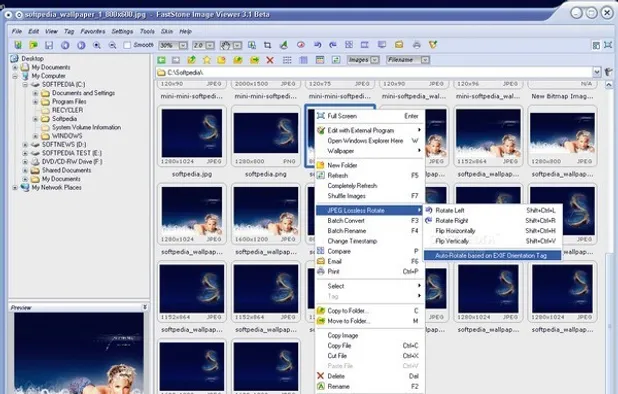
Task: Open the Draw Board tool icon
Action: point(284,45)
